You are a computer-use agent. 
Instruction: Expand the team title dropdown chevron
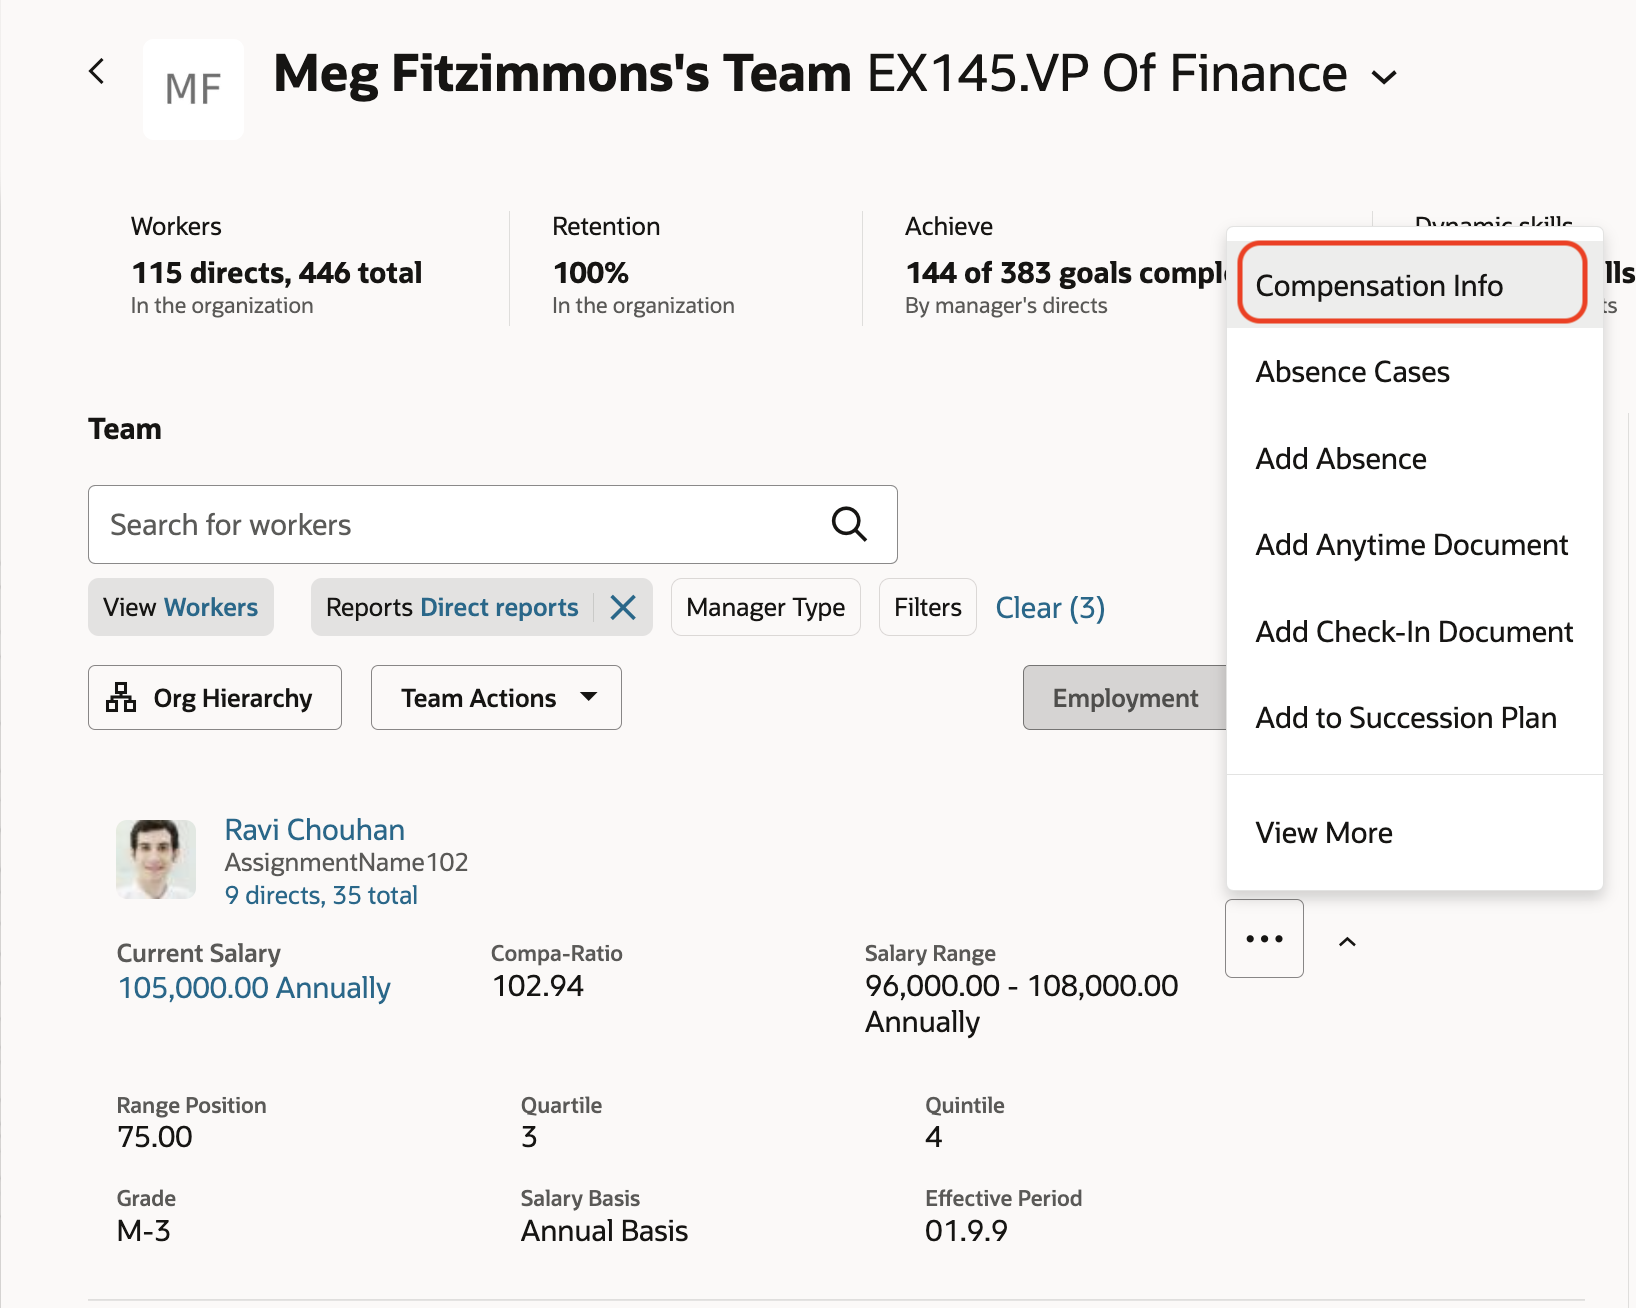(x=1384, y=77)
